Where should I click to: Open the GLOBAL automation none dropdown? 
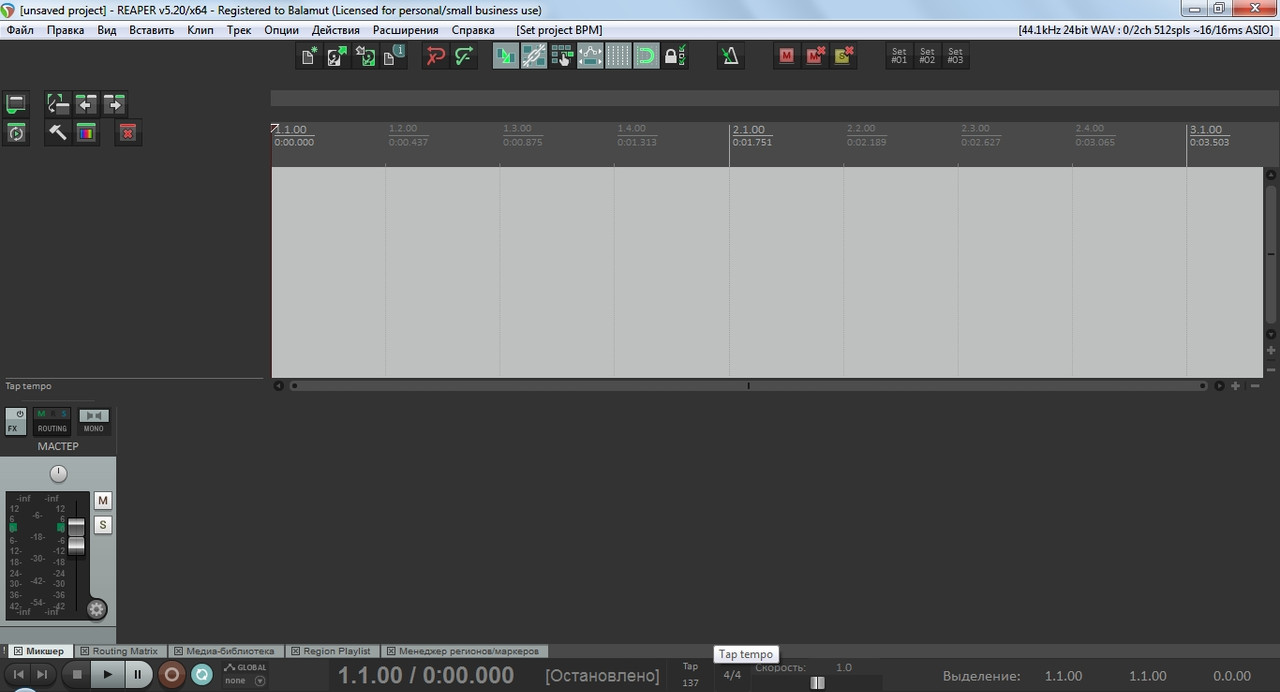245,681
